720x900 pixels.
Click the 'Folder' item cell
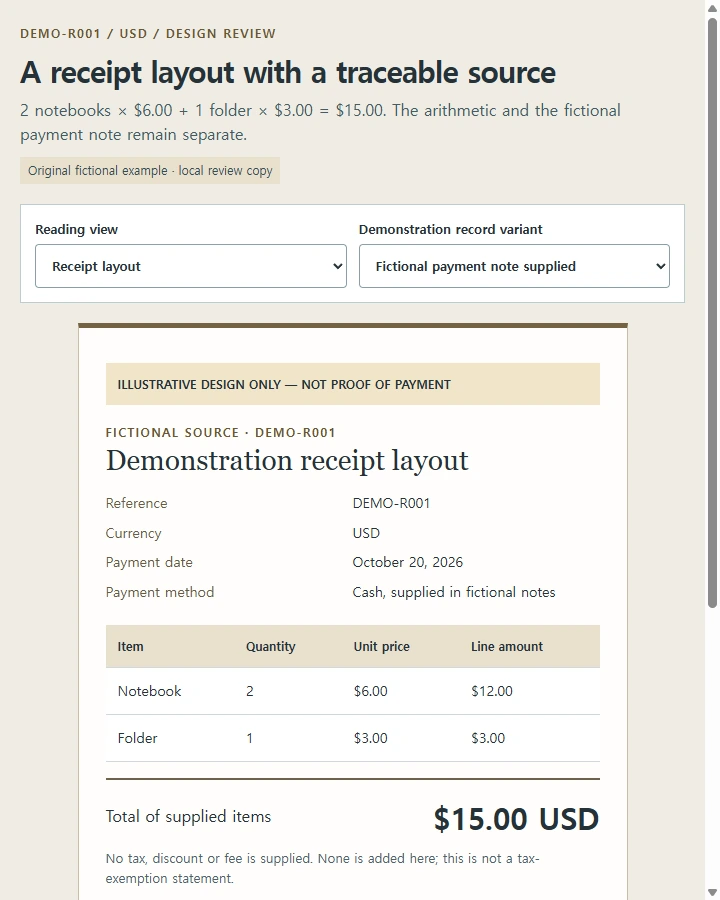pyautogui.click(x=137, y=738)
